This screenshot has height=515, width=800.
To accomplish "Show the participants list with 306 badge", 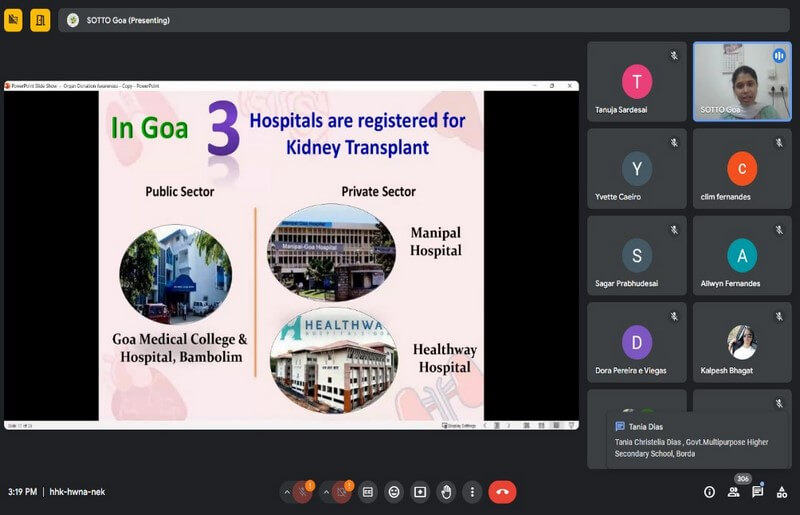I will [x=734, y=492].
